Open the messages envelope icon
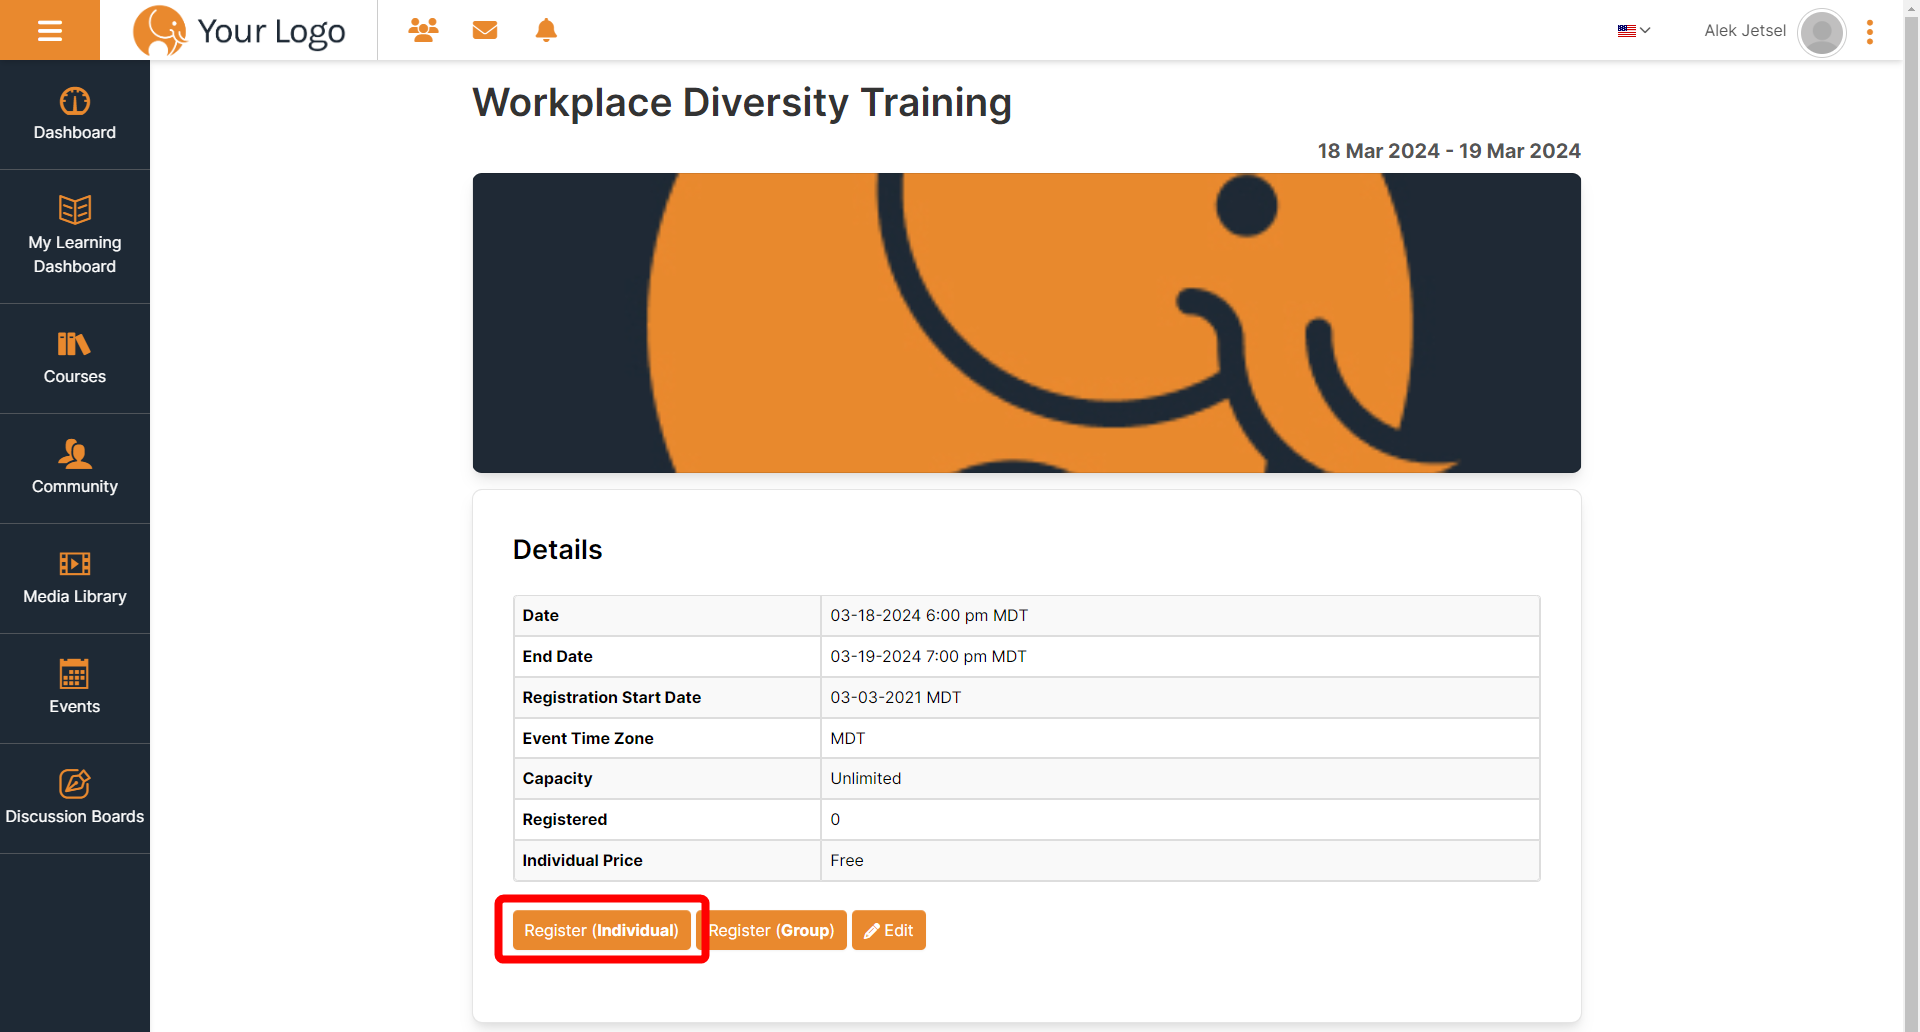Screen dimensions: 1920x1032 click(485, 30)
